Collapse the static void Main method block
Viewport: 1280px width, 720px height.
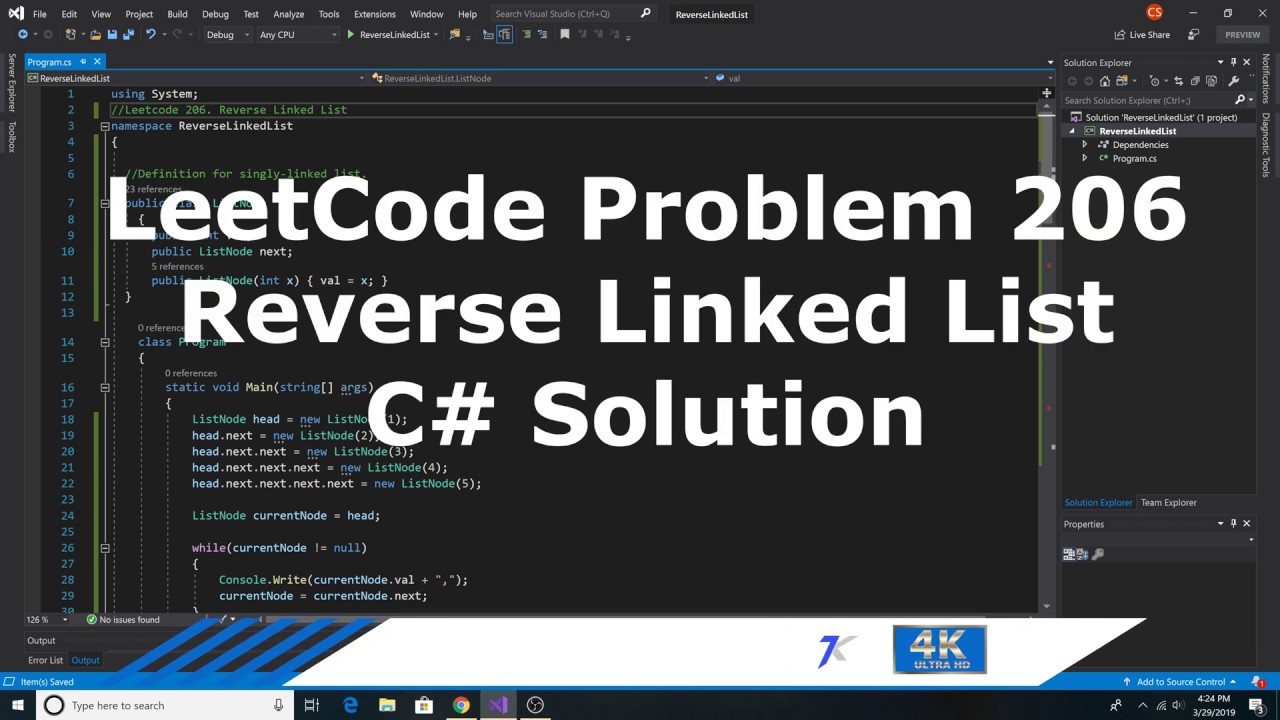104,387
